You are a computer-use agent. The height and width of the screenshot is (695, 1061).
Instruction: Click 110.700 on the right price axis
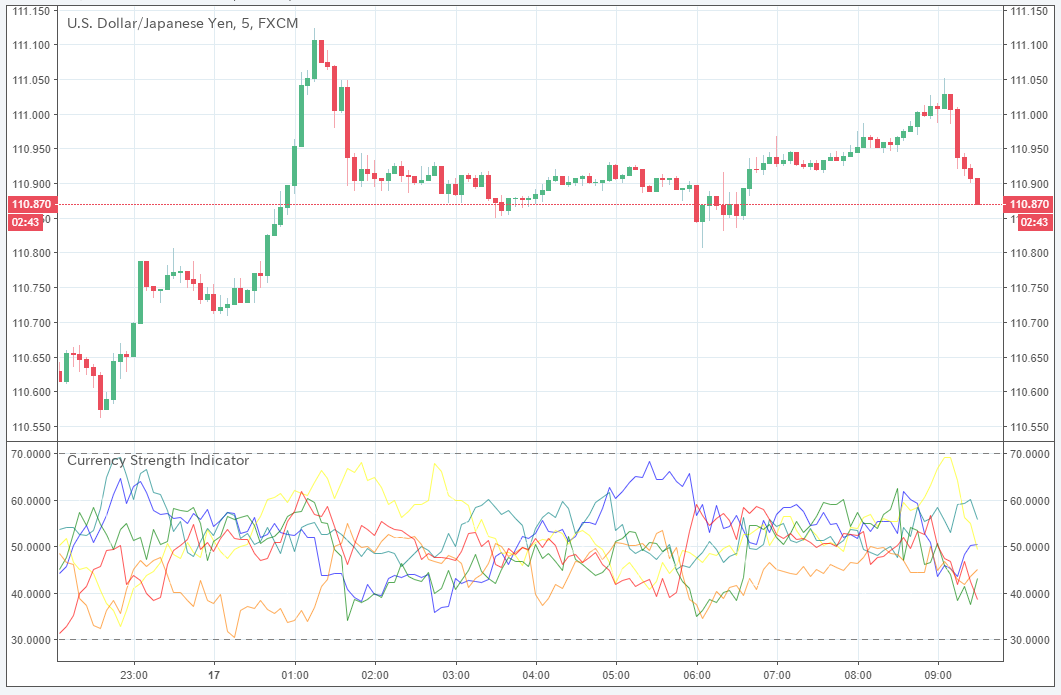[x=1029, y=323]
